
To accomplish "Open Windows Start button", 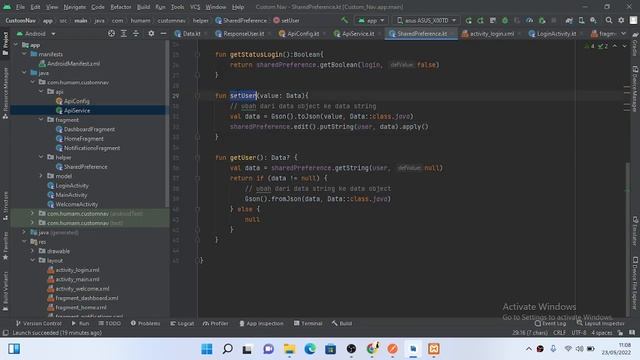I will pyautogui.click(x=207, y=349).
